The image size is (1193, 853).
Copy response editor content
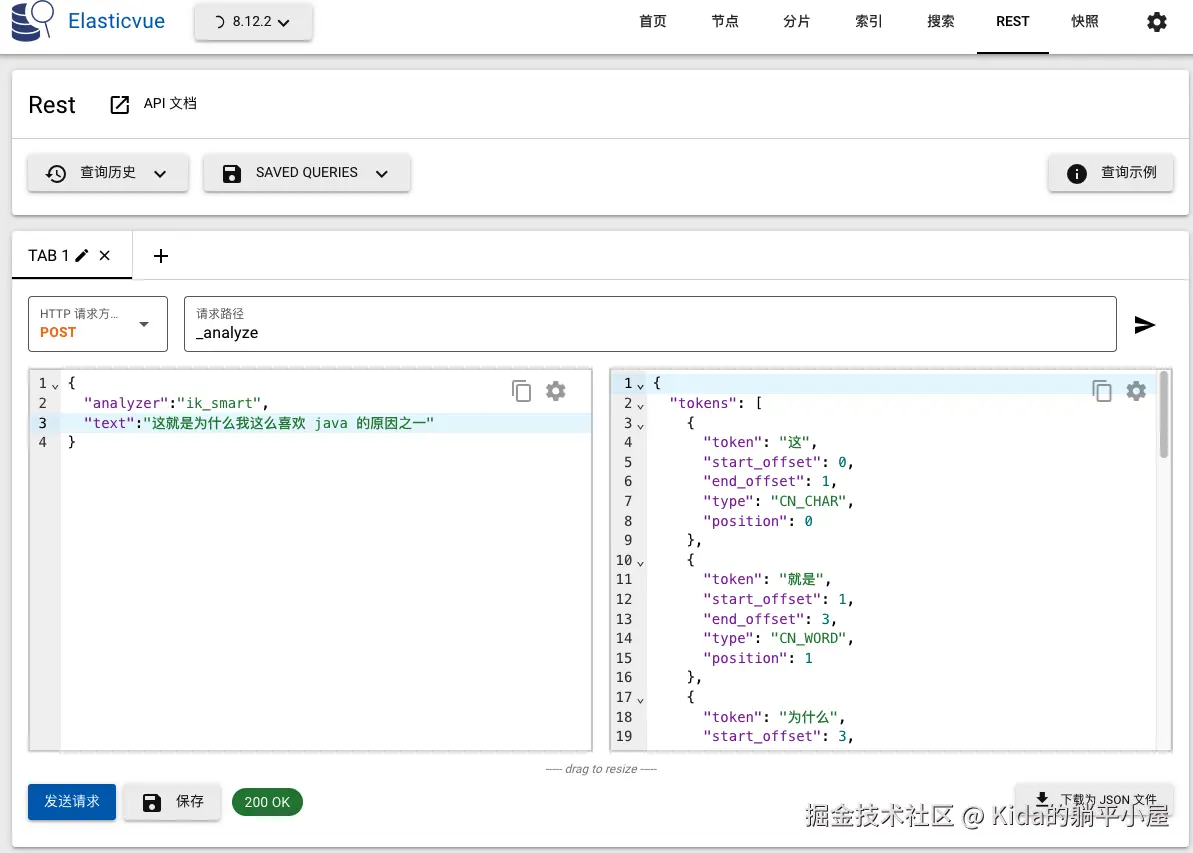1102,391
